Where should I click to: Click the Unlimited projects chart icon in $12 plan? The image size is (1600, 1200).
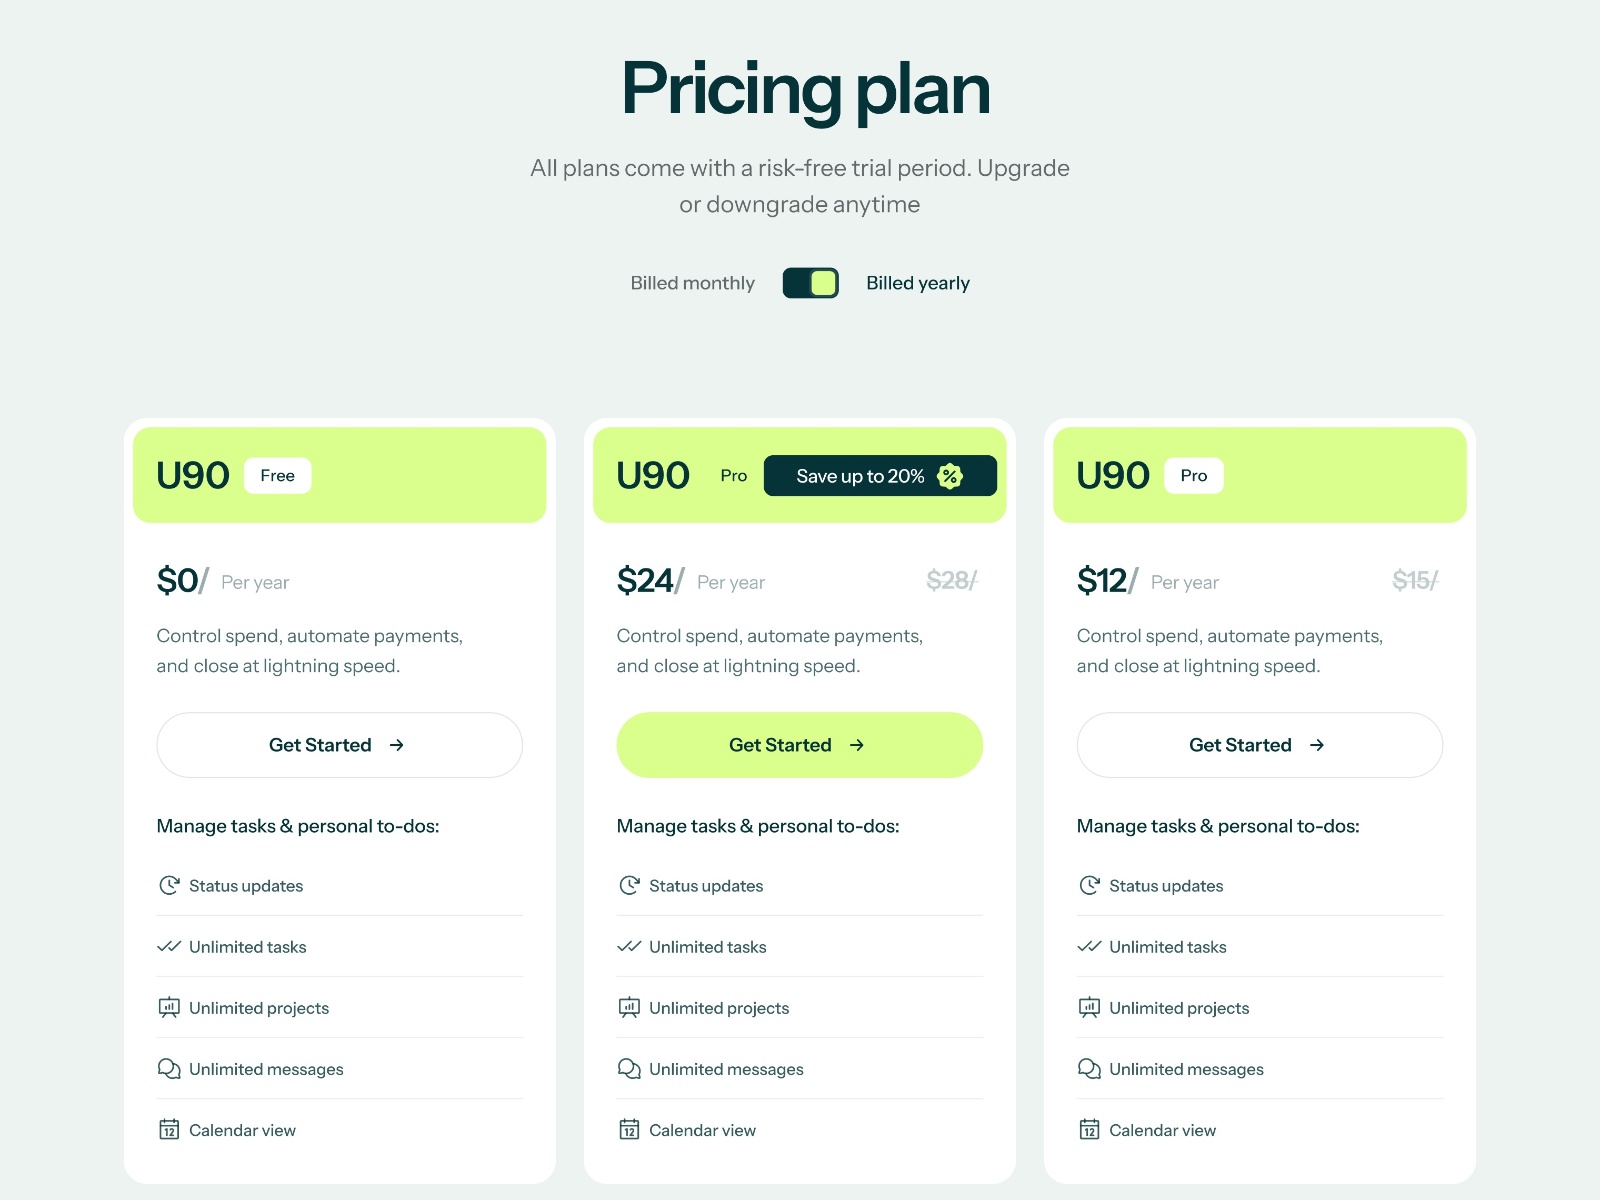1089,1008
